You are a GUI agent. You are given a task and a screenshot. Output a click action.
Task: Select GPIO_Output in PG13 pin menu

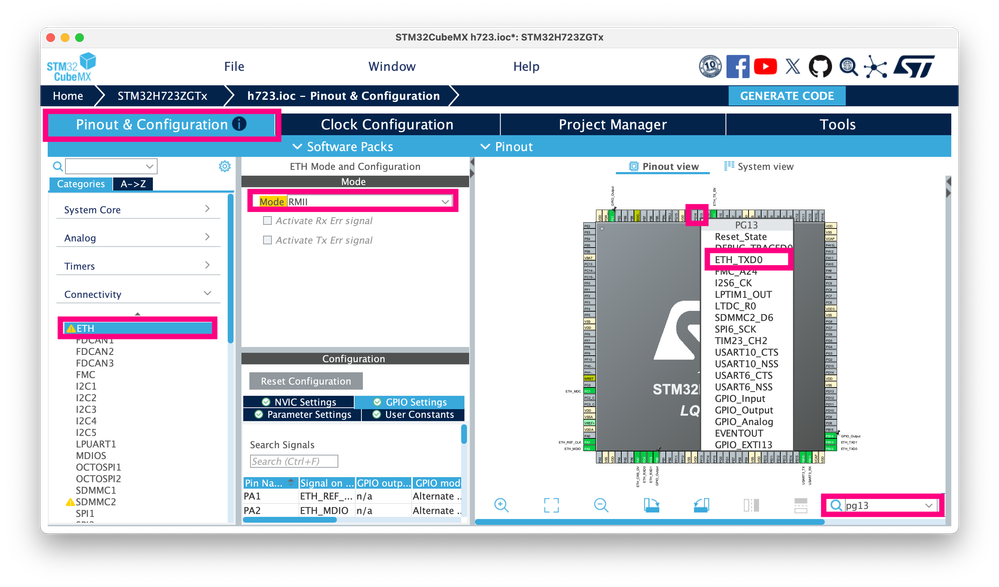click(x=744, y=410)
